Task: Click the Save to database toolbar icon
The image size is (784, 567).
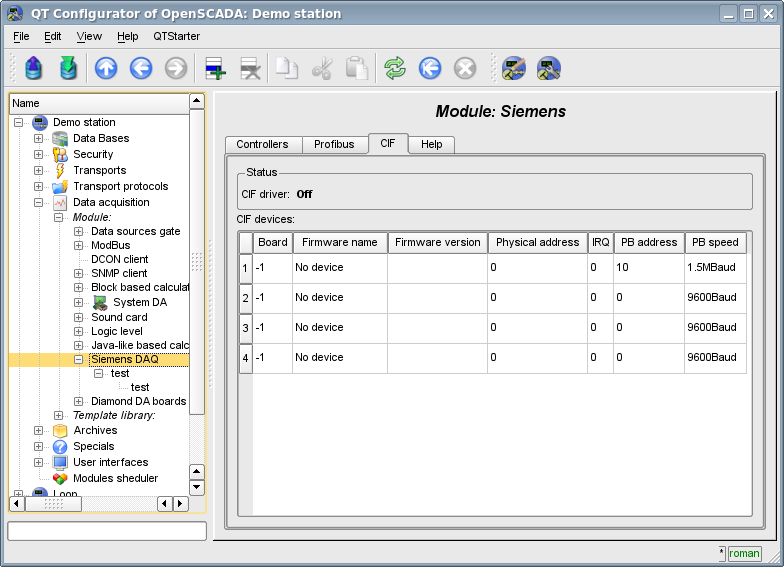Action: pyautogui.click(x=68, y=68)
